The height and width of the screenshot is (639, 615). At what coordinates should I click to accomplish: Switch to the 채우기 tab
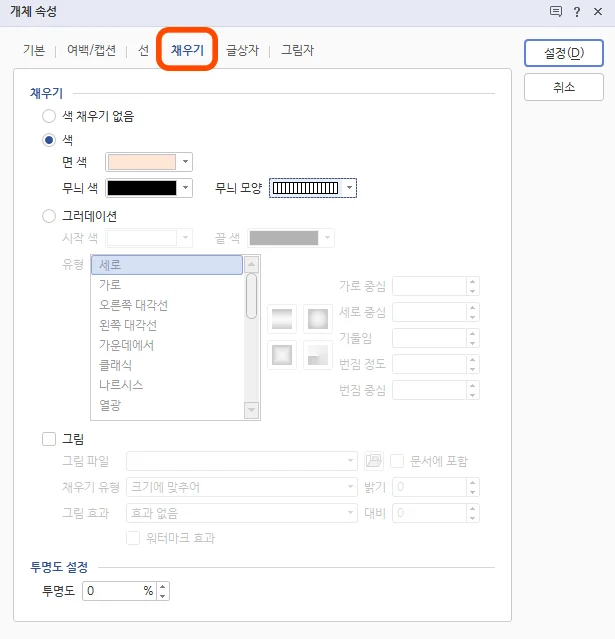pyautogui.click(x=187, y=50)
